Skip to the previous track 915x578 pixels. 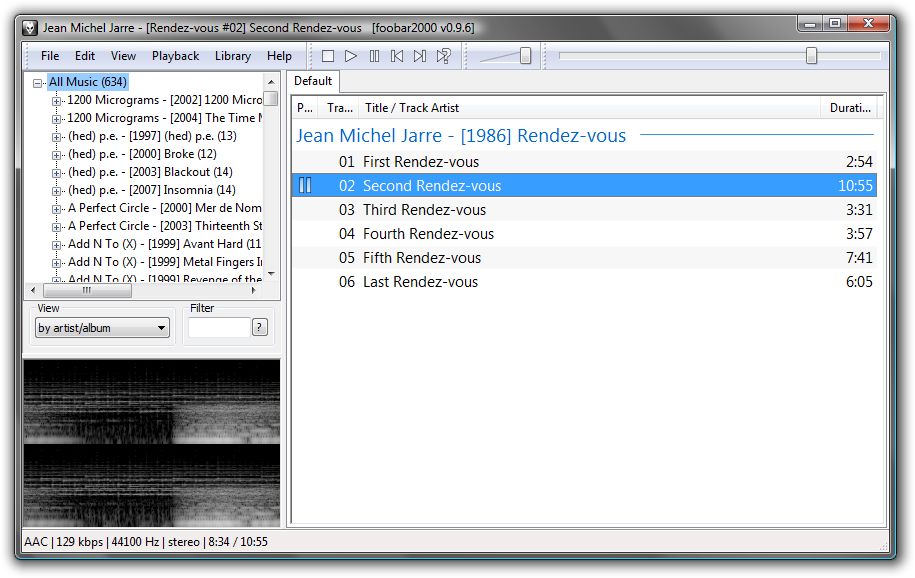pos(397,56)
